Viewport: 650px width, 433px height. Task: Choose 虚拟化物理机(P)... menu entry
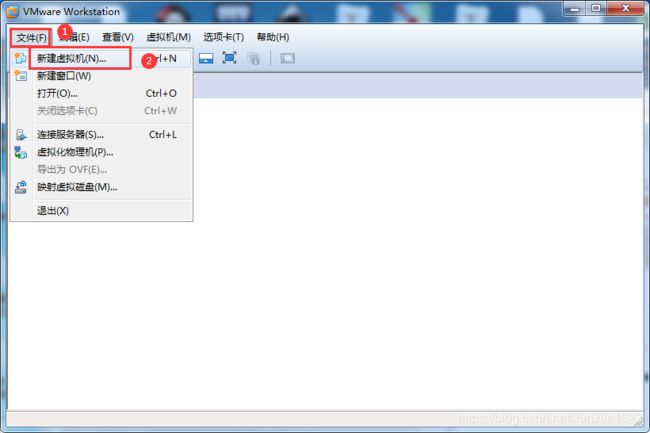click(x=102, y=152)
